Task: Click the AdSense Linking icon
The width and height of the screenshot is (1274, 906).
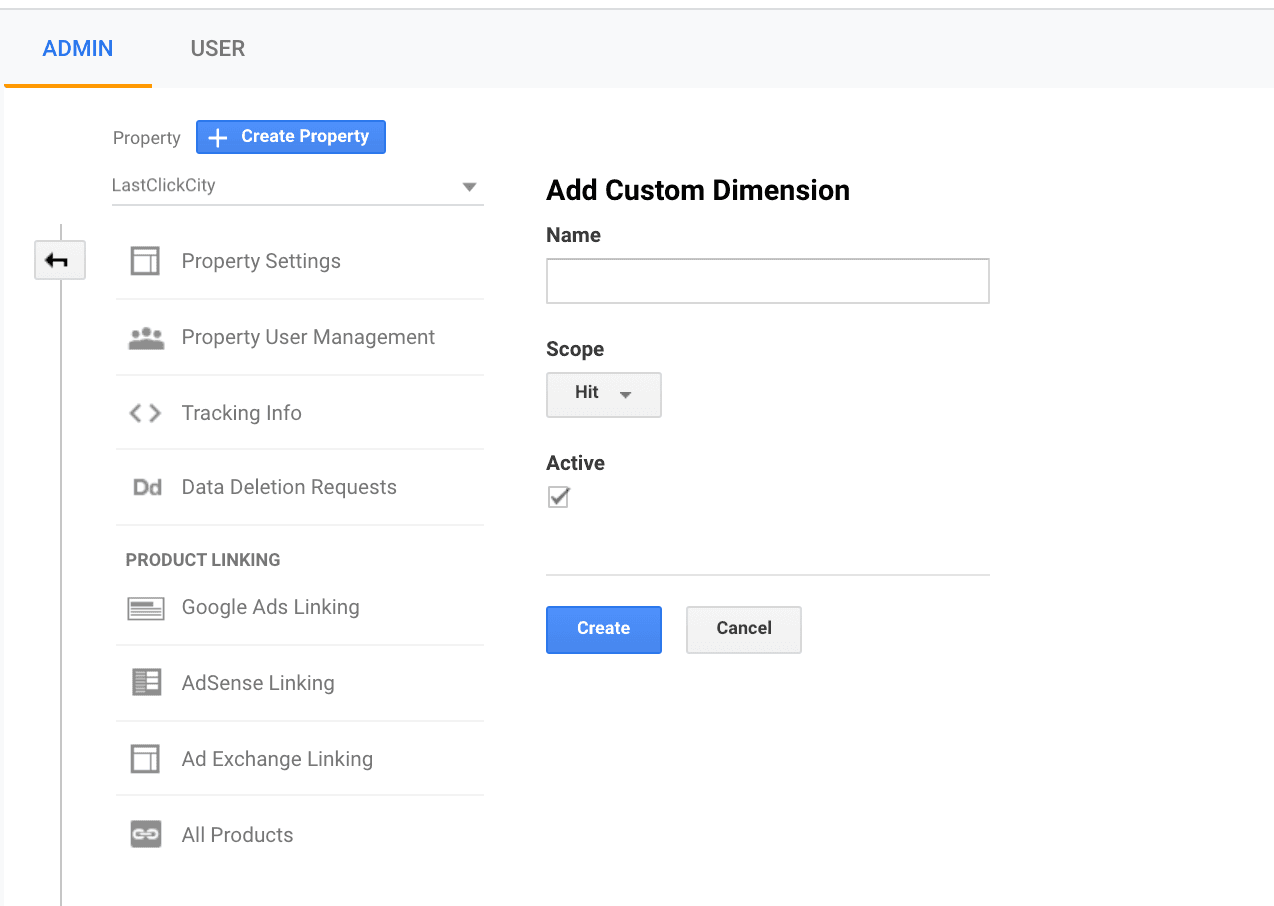Action: (x=146, y=683)
